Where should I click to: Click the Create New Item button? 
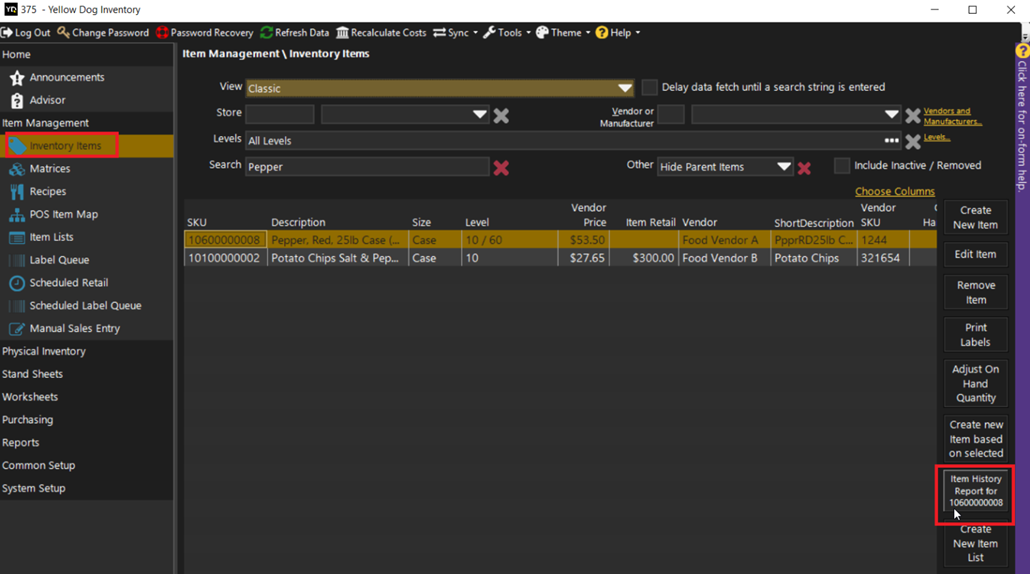click(x=975, y=217)
